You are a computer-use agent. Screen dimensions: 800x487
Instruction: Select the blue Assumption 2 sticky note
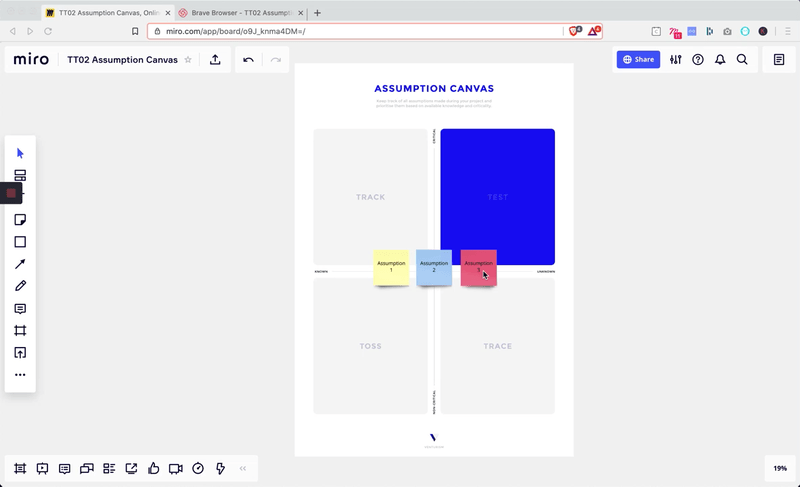434,267
